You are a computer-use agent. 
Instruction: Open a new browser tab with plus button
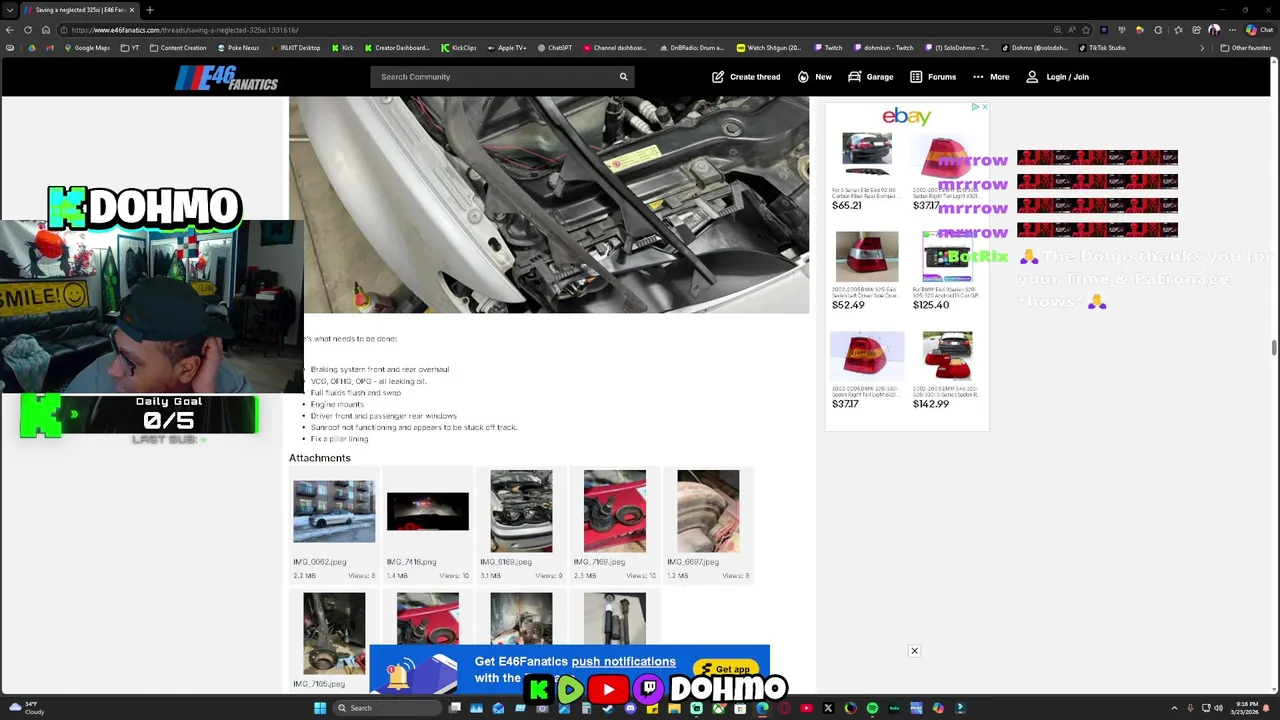[150, 10]
